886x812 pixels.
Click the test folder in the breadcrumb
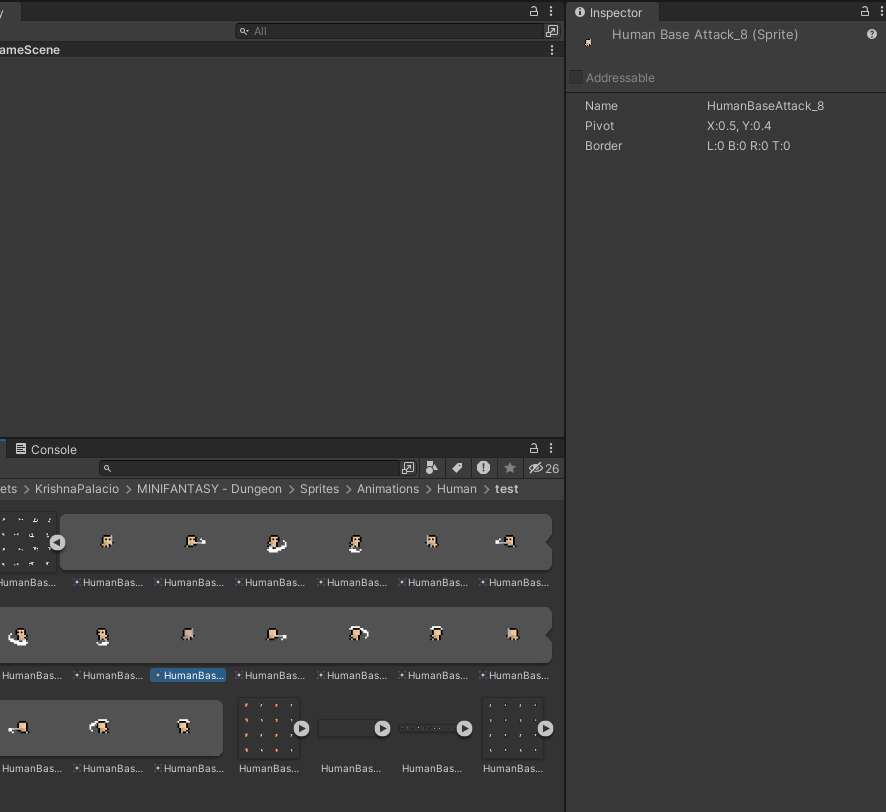(506, 489)
